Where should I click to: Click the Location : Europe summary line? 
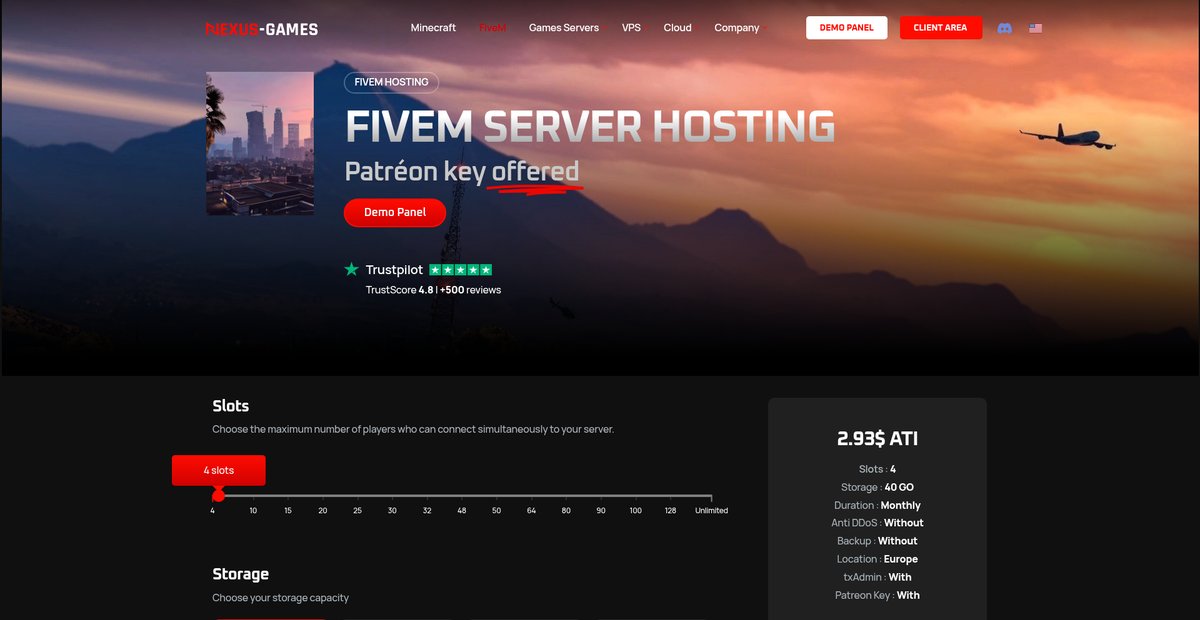pos(877,559)
